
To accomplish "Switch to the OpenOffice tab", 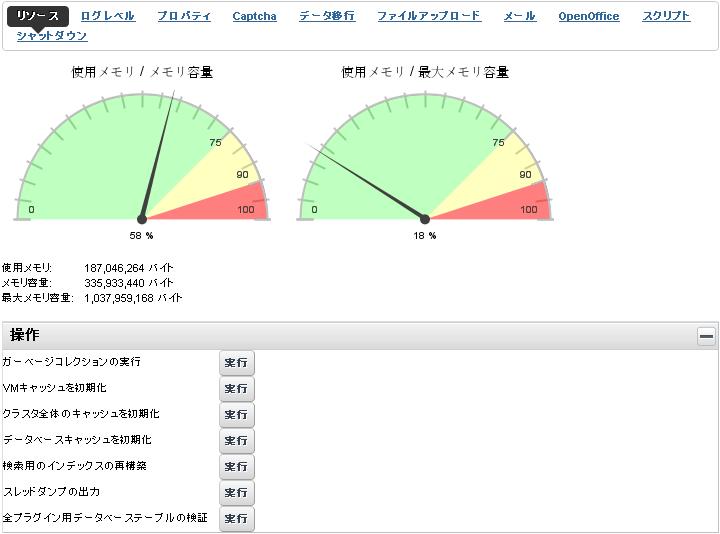I will click(x=588, y=16).
